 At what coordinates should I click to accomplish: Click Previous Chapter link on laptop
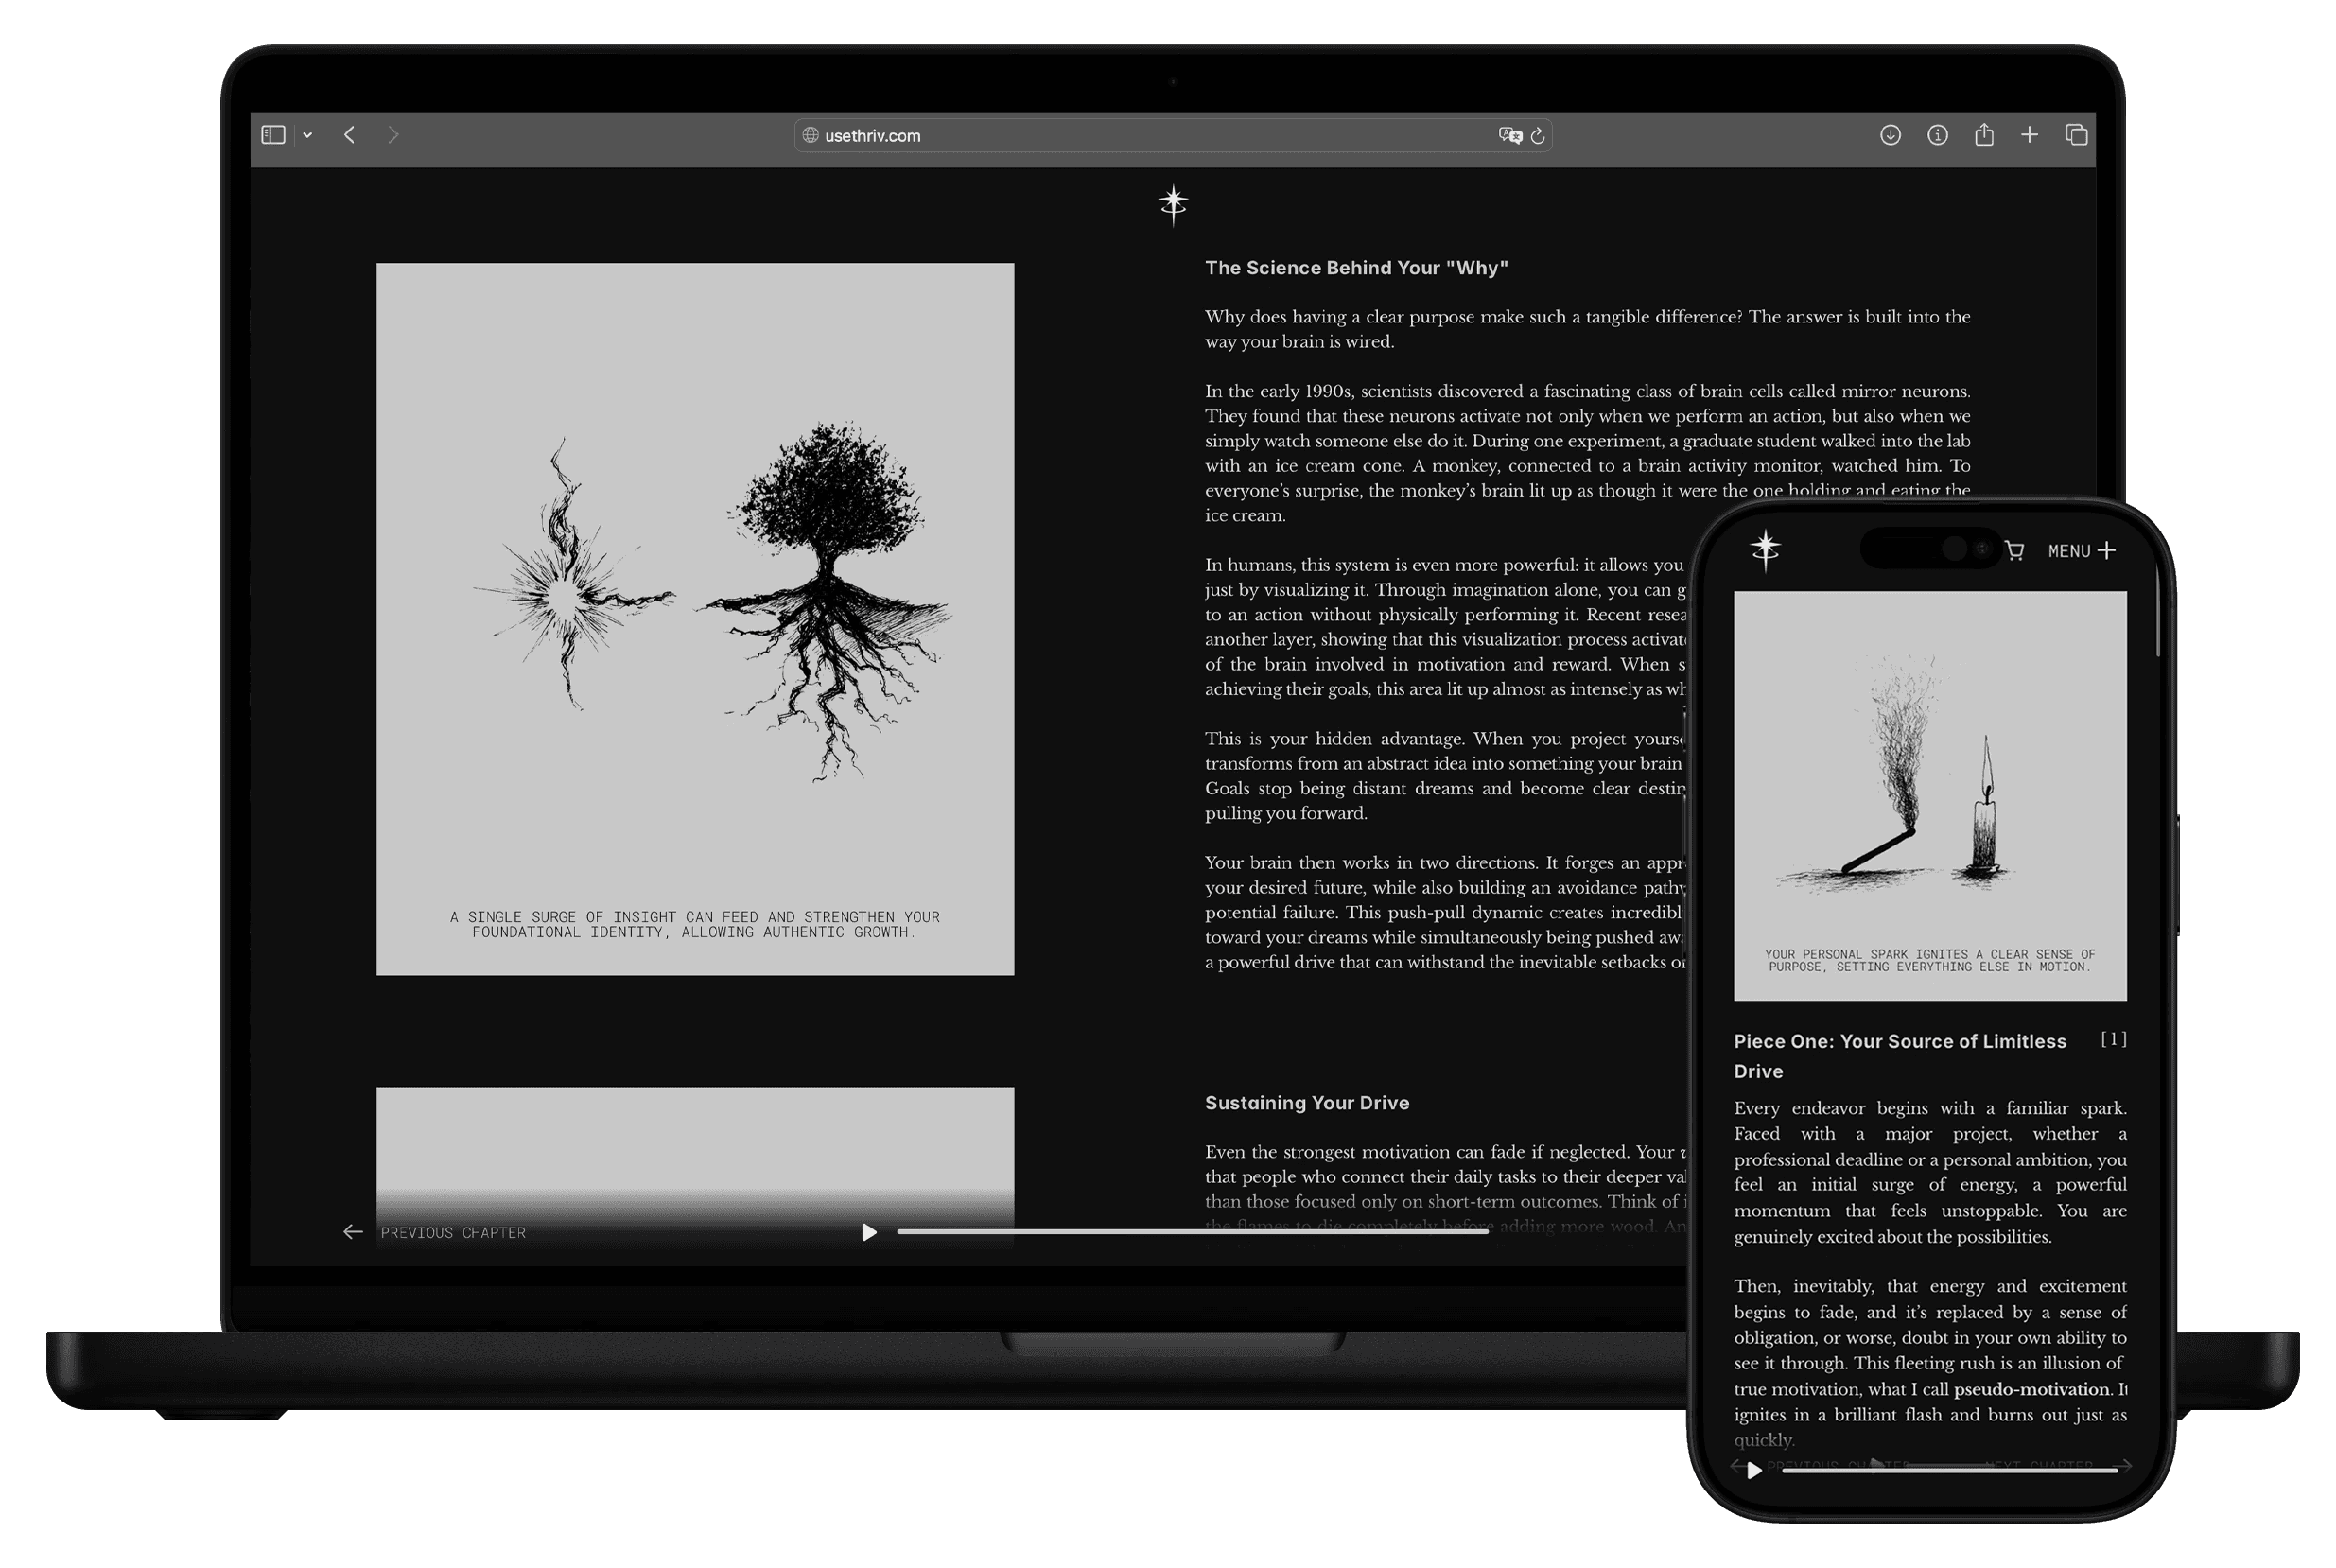(452, 1232)
